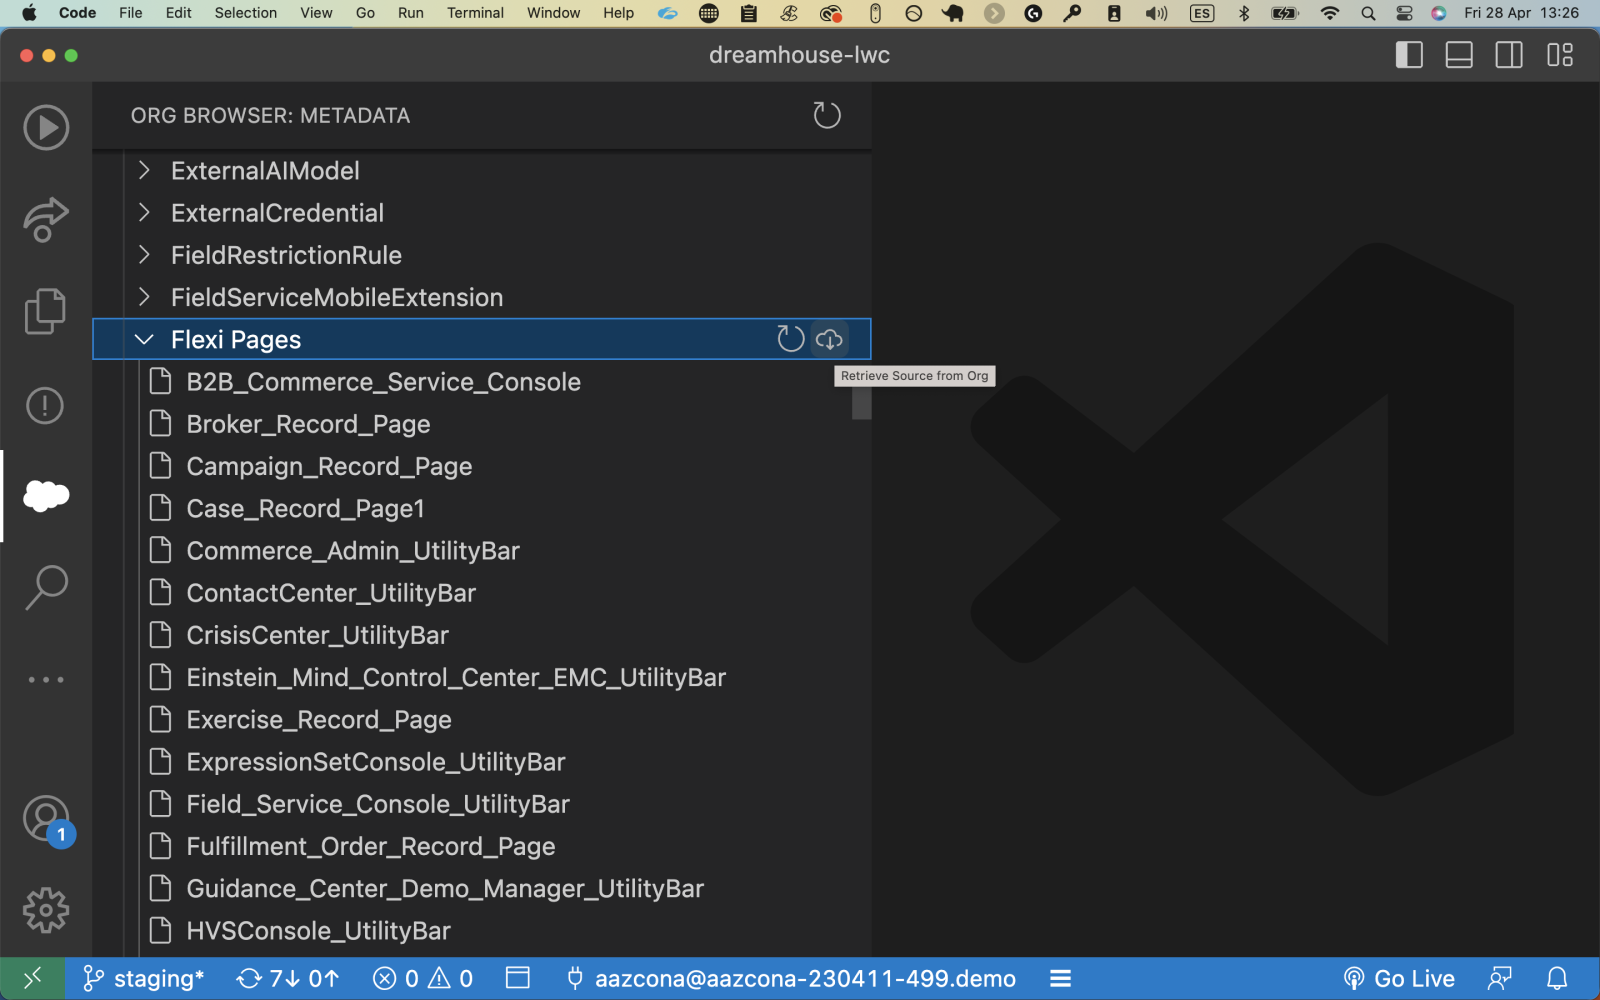Open org in browser status icon
Image resolution: width=1600 pixels, height=1000 pixels.
click(518, 978)
